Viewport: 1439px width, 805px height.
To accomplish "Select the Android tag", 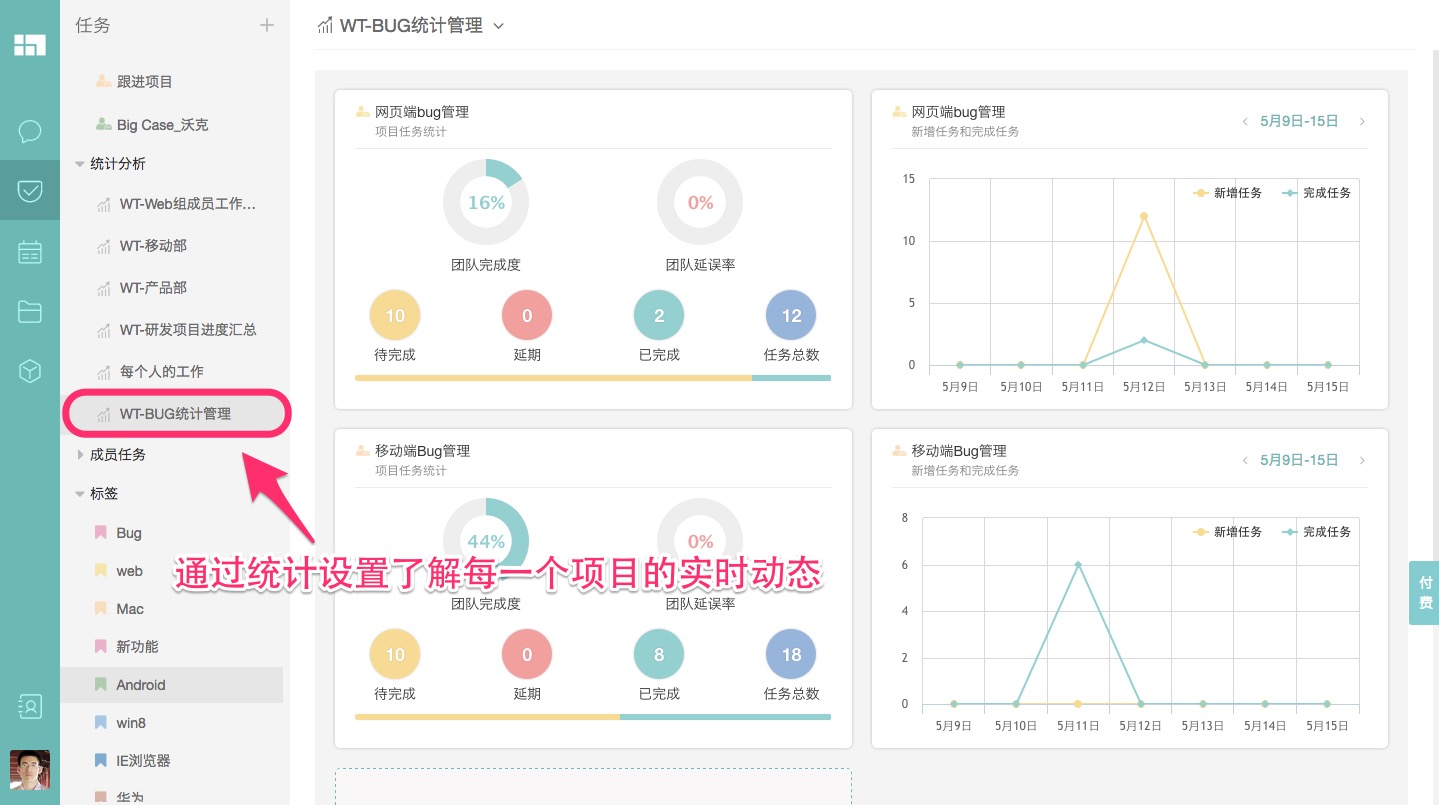I will pos(172,685).
